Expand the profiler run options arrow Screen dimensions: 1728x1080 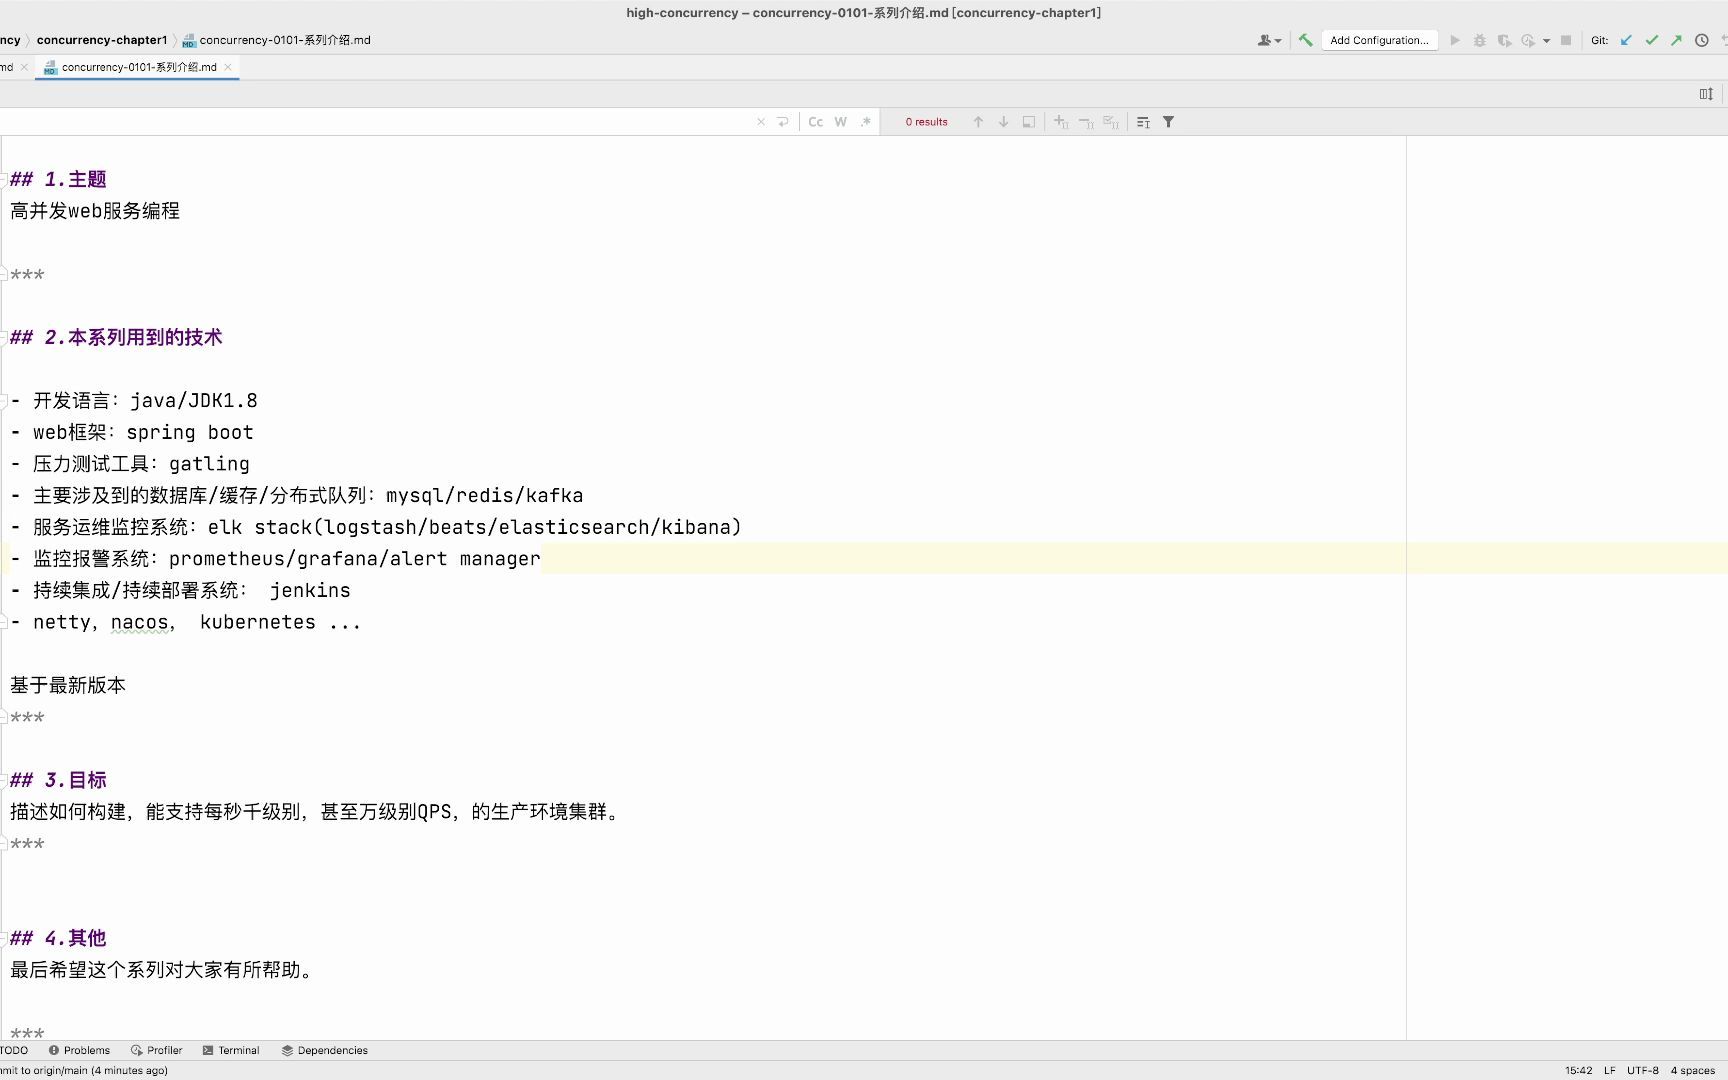coord(1546,41)
